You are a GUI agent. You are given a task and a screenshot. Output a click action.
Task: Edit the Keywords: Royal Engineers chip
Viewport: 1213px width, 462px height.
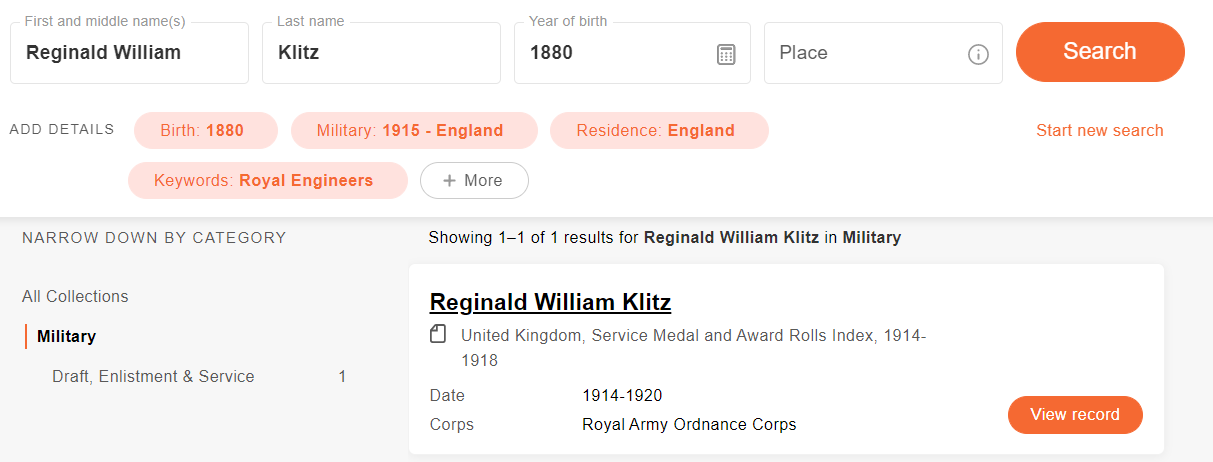pyautogui.click(x=268, y=181)
